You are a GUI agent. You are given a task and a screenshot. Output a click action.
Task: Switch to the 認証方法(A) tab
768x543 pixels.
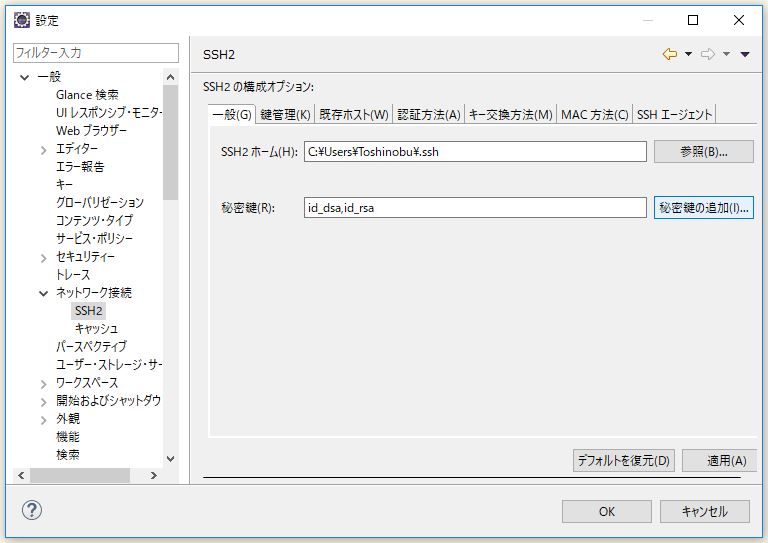(429, 115)
